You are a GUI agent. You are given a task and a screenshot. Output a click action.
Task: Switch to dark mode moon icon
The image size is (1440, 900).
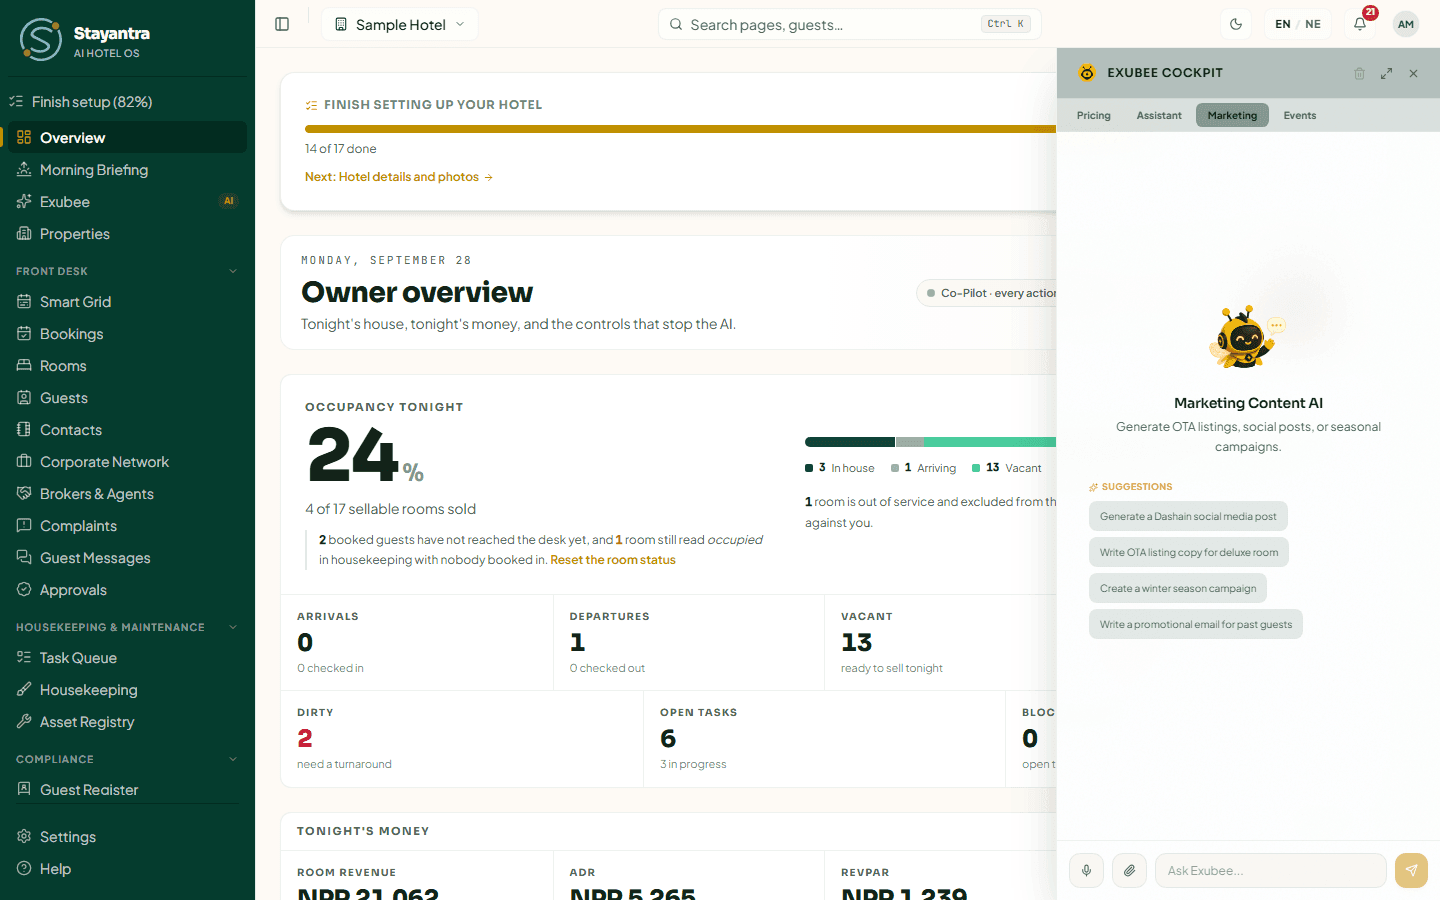(x=1236, y=24)
